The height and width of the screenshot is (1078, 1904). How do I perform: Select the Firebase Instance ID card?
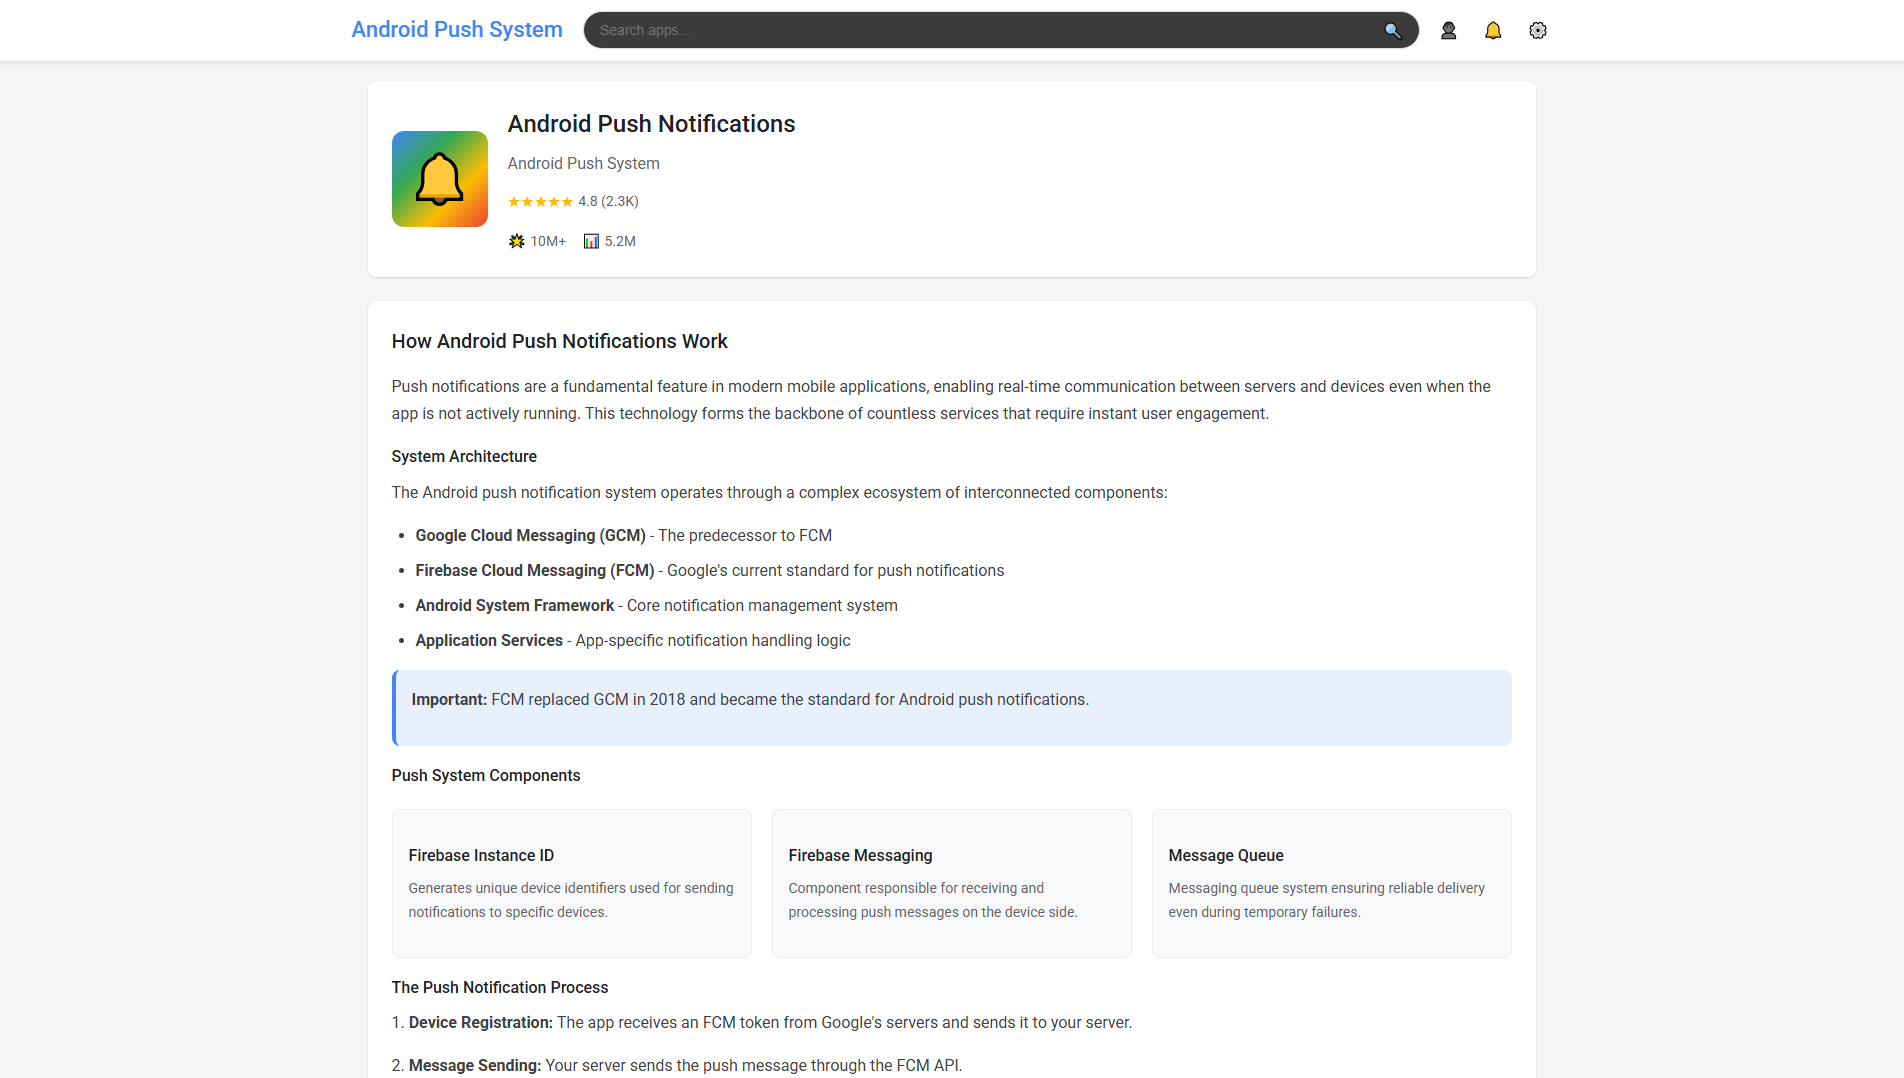(x=572, y=883)
